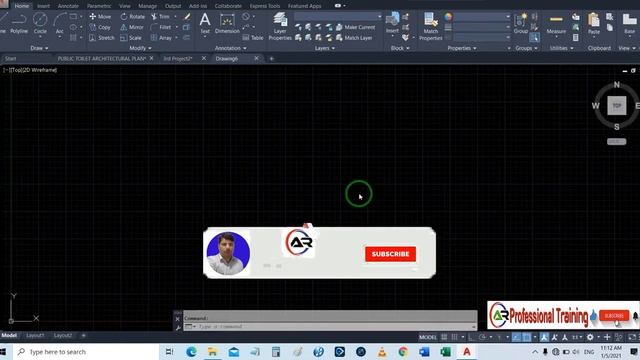Select the Text annotation tool
The width and height of the screenshot is (640, 360).
point(205,23)
